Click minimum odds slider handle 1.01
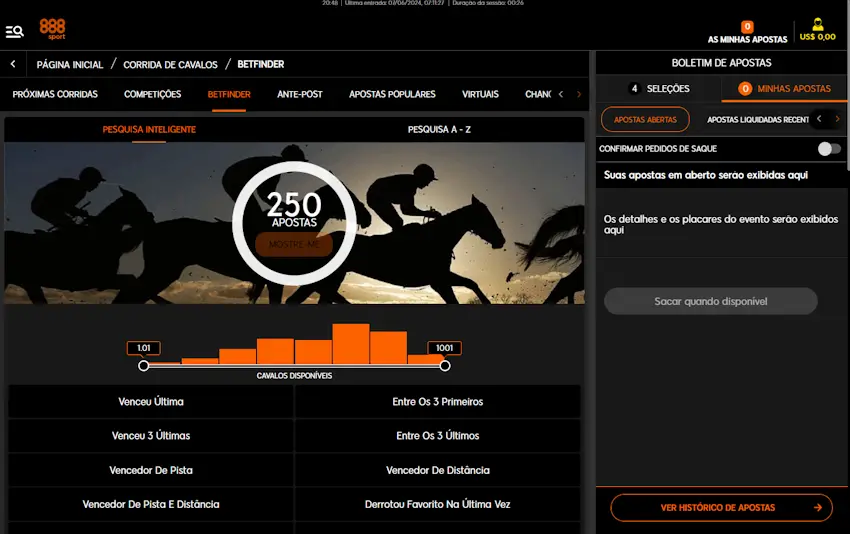 coord(144,366)
